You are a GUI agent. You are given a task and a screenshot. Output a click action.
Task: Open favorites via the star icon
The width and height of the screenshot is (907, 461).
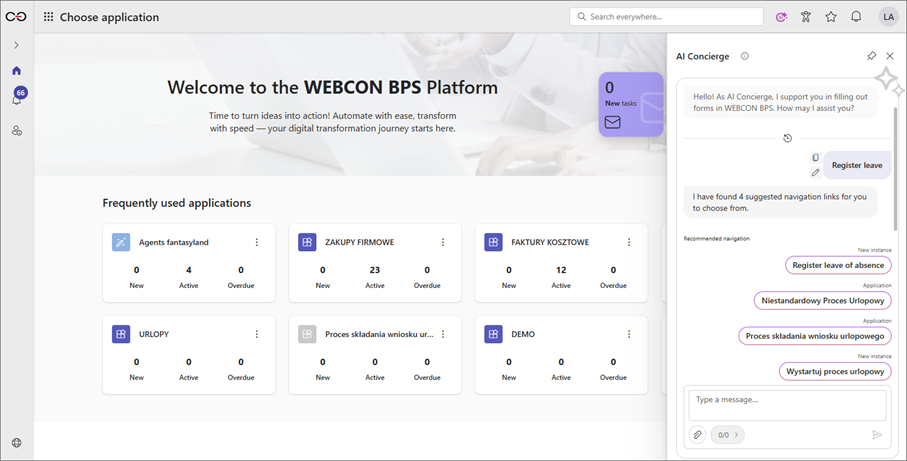click(x=831, y=17)
